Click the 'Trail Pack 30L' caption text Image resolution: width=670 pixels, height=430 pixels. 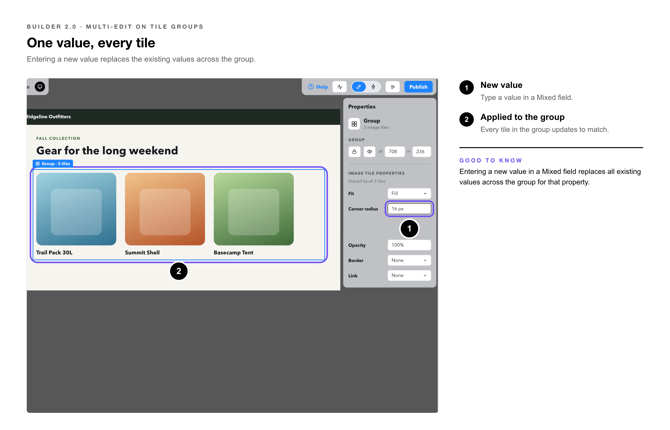point(54,253)
